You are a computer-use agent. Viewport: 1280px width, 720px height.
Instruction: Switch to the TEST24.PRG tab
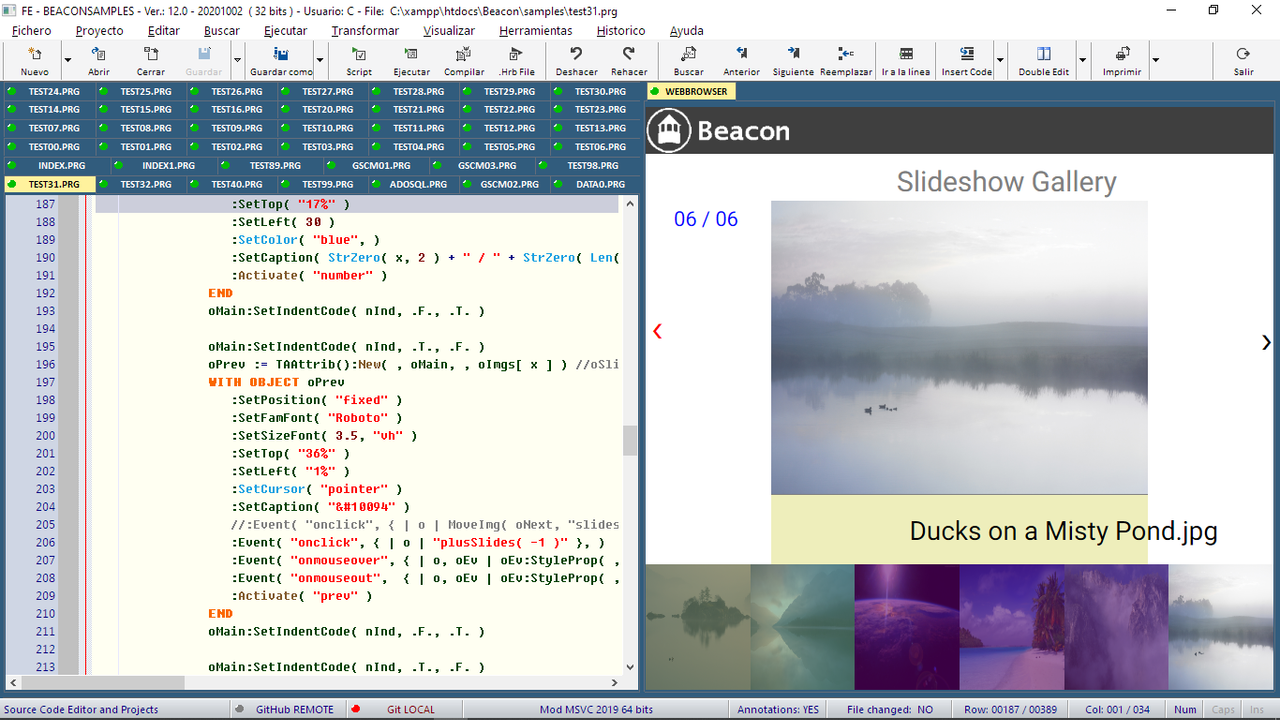click(x=49, y=91)
